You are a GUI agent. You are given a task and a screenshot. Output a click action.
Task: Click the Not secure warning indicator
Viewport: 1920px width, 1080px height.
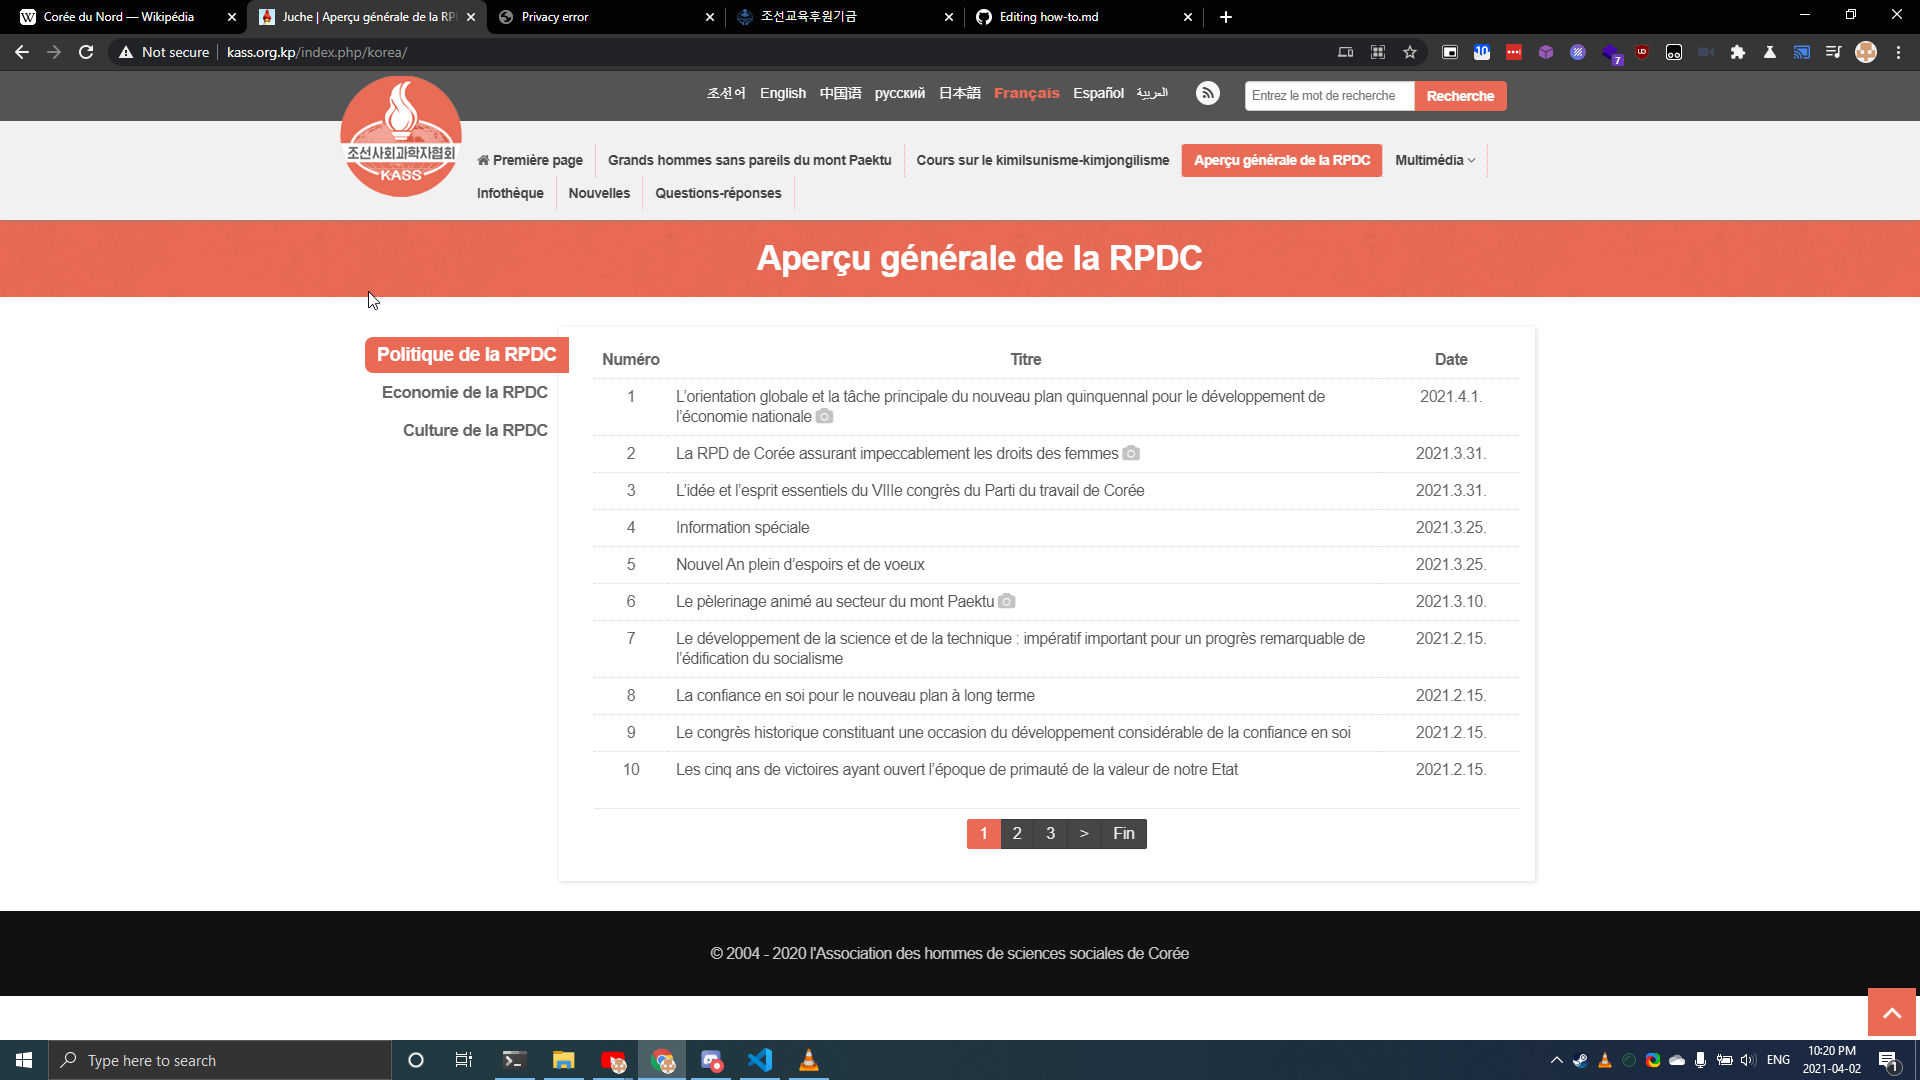pyautogui.click(x=165, y=52)
